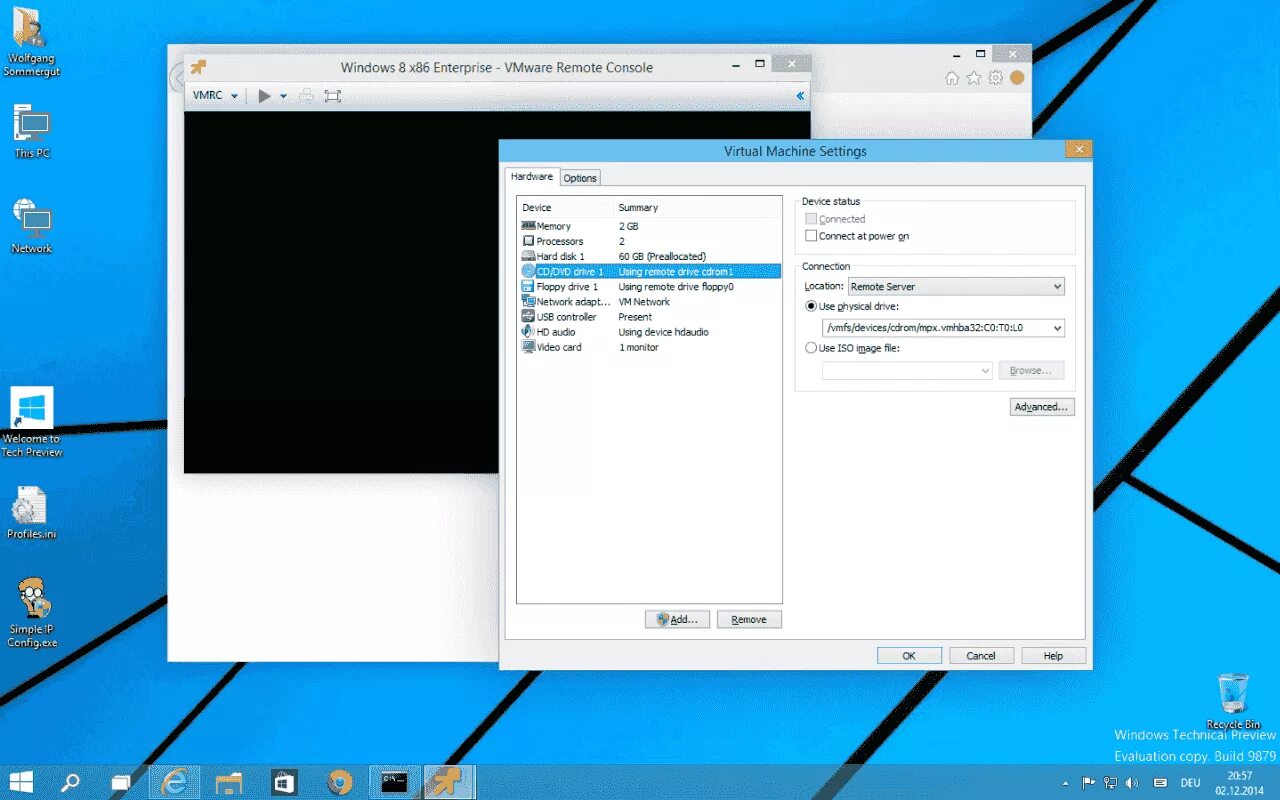The width and height of the screenshot is (1280, 800).
Task: Cancel the Virtual Machine Settings dialog
Action: point(981,656)
